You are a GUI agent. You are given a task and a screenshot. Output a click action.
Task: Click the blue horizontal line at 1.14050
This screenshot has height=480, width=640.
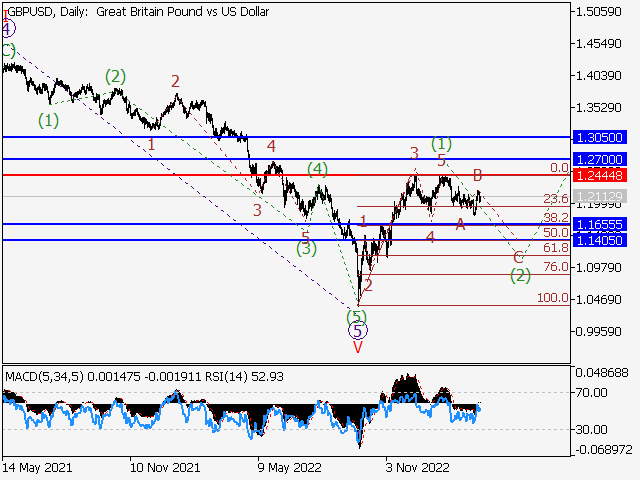[x=286, y=240]
